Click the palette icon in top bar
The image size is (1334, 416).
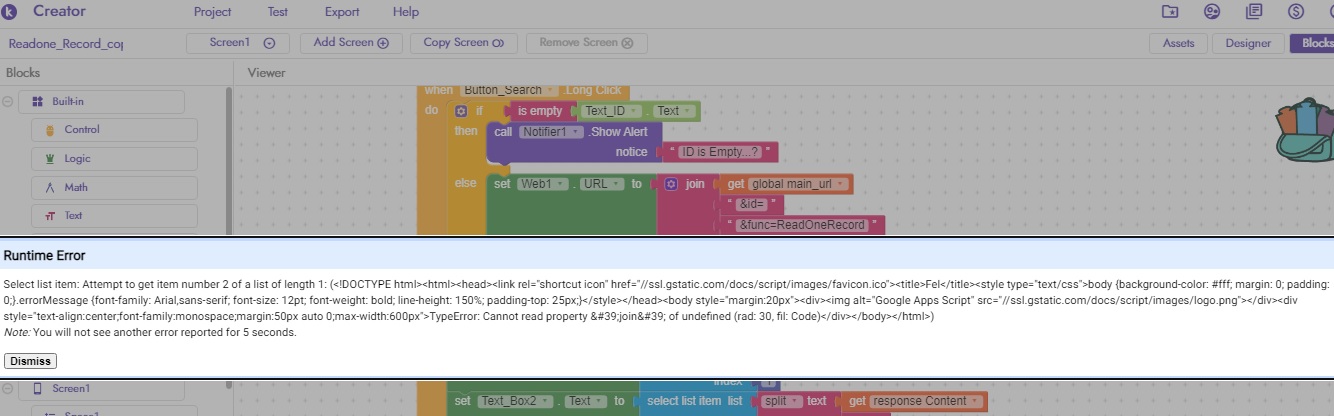click(x=1212, y=12)
